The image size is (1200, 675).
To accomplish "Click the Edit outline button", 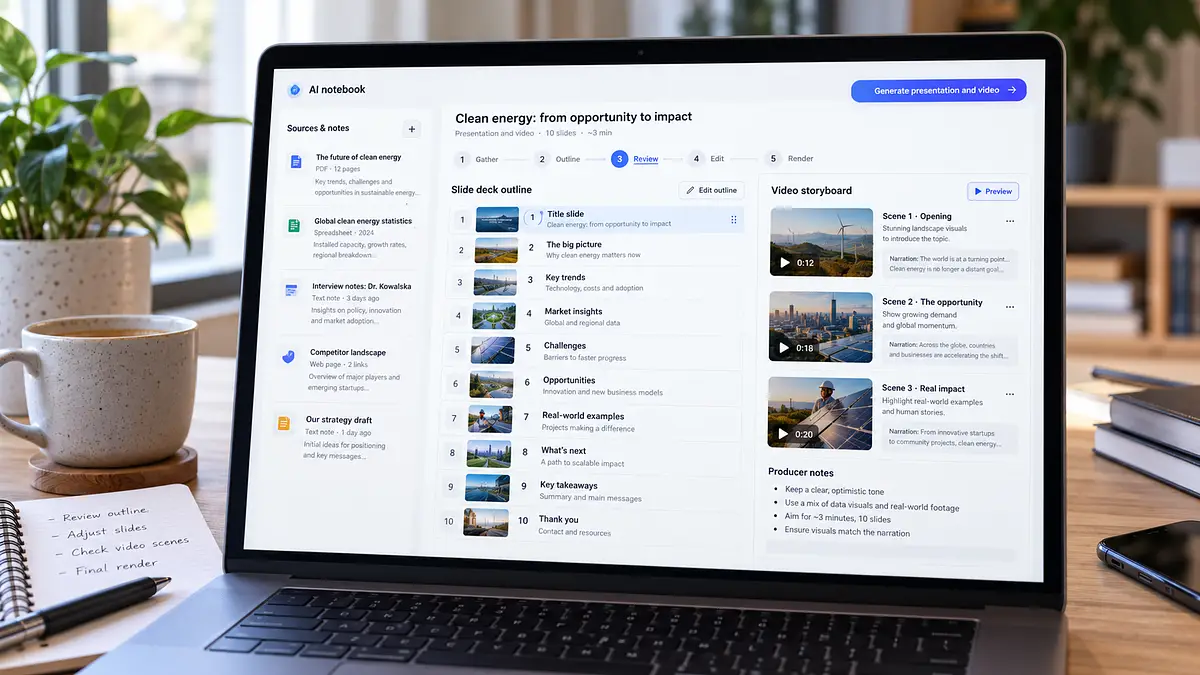I will [x=711, y=190].
